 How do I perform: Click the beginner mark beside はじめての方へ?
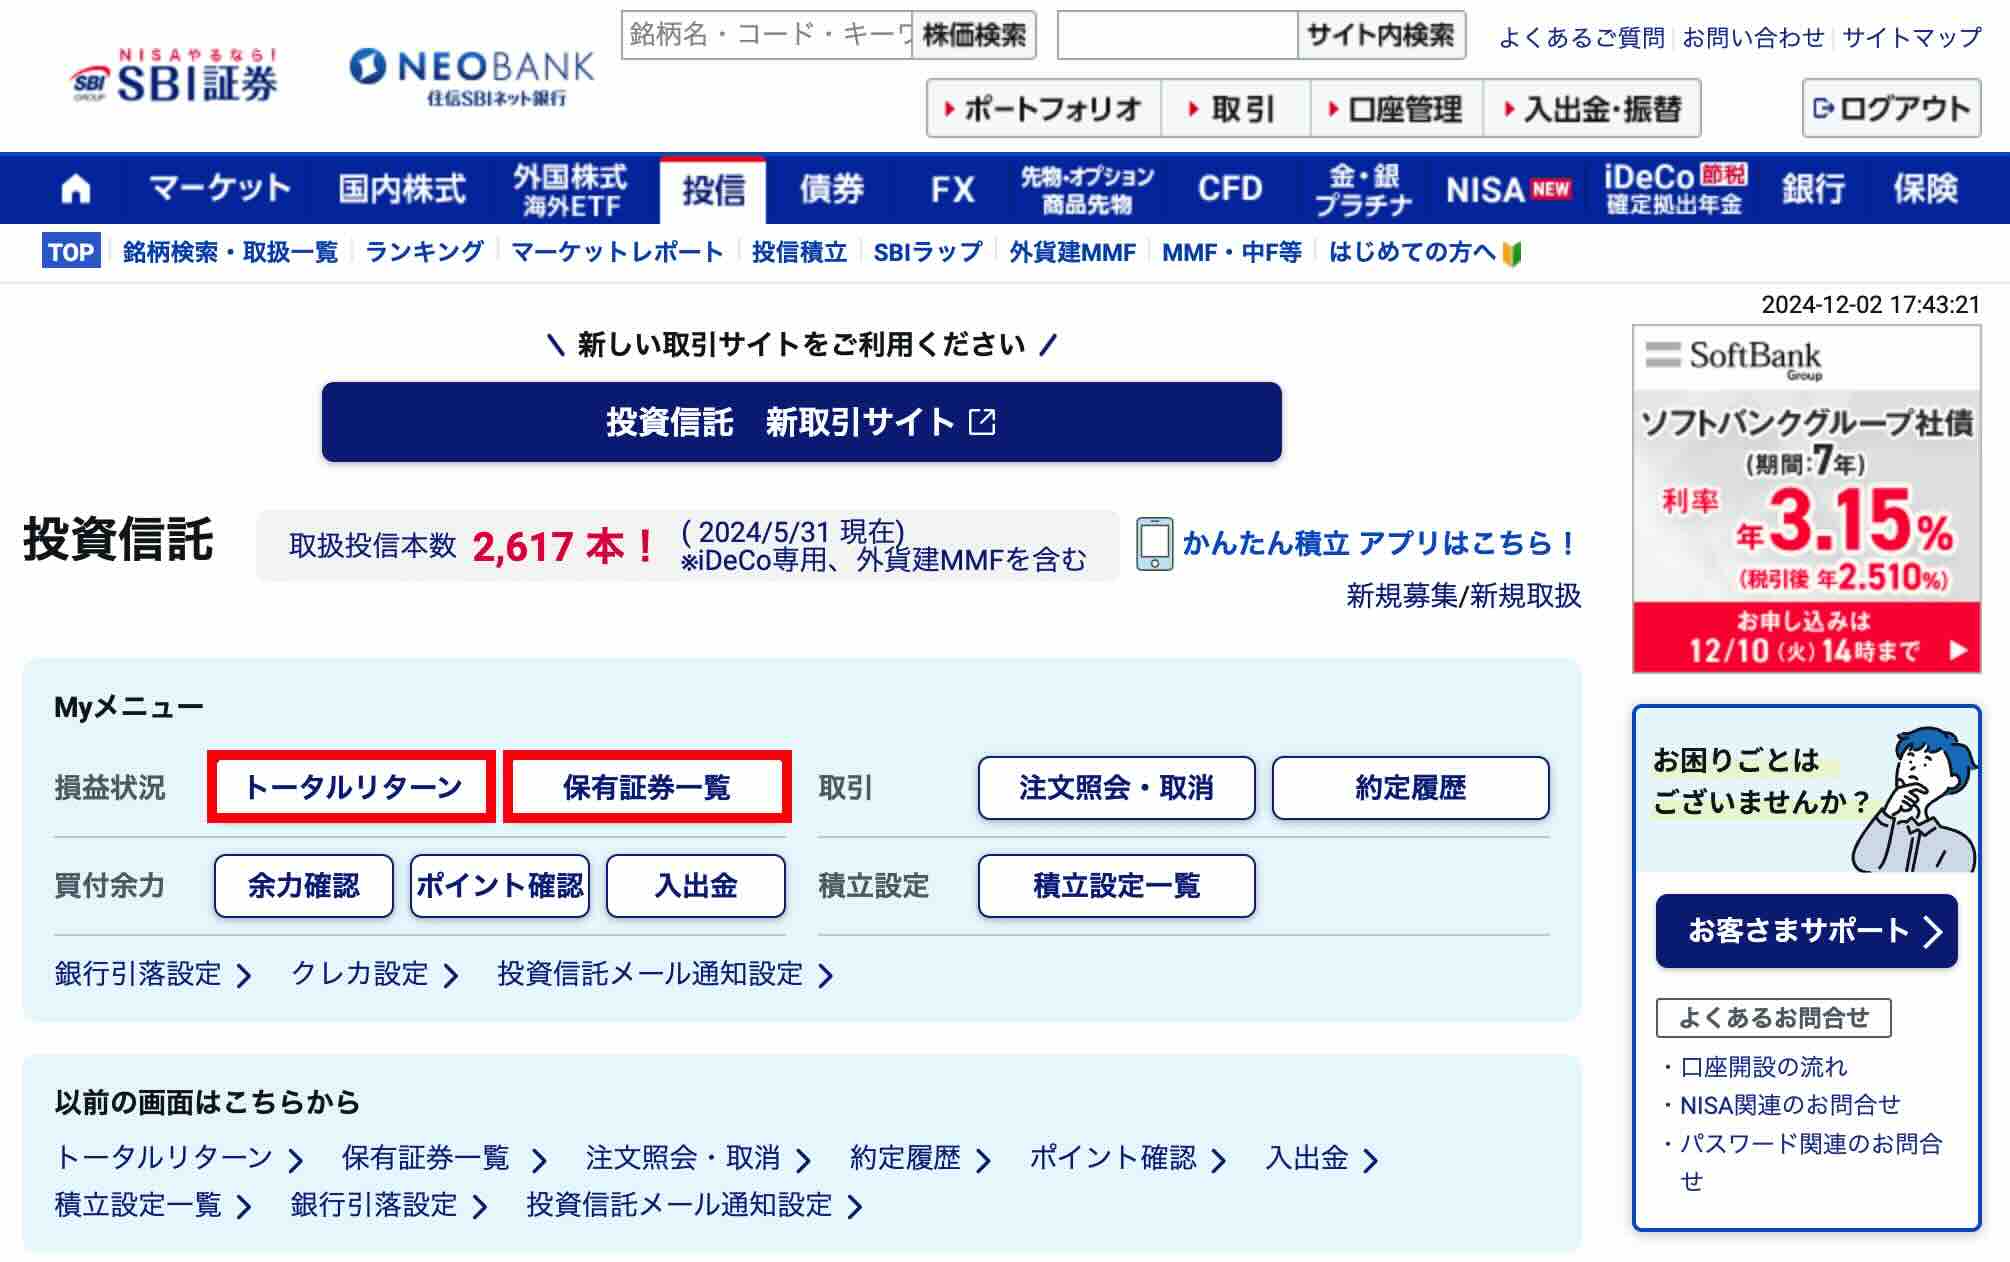coord(1512,253)
